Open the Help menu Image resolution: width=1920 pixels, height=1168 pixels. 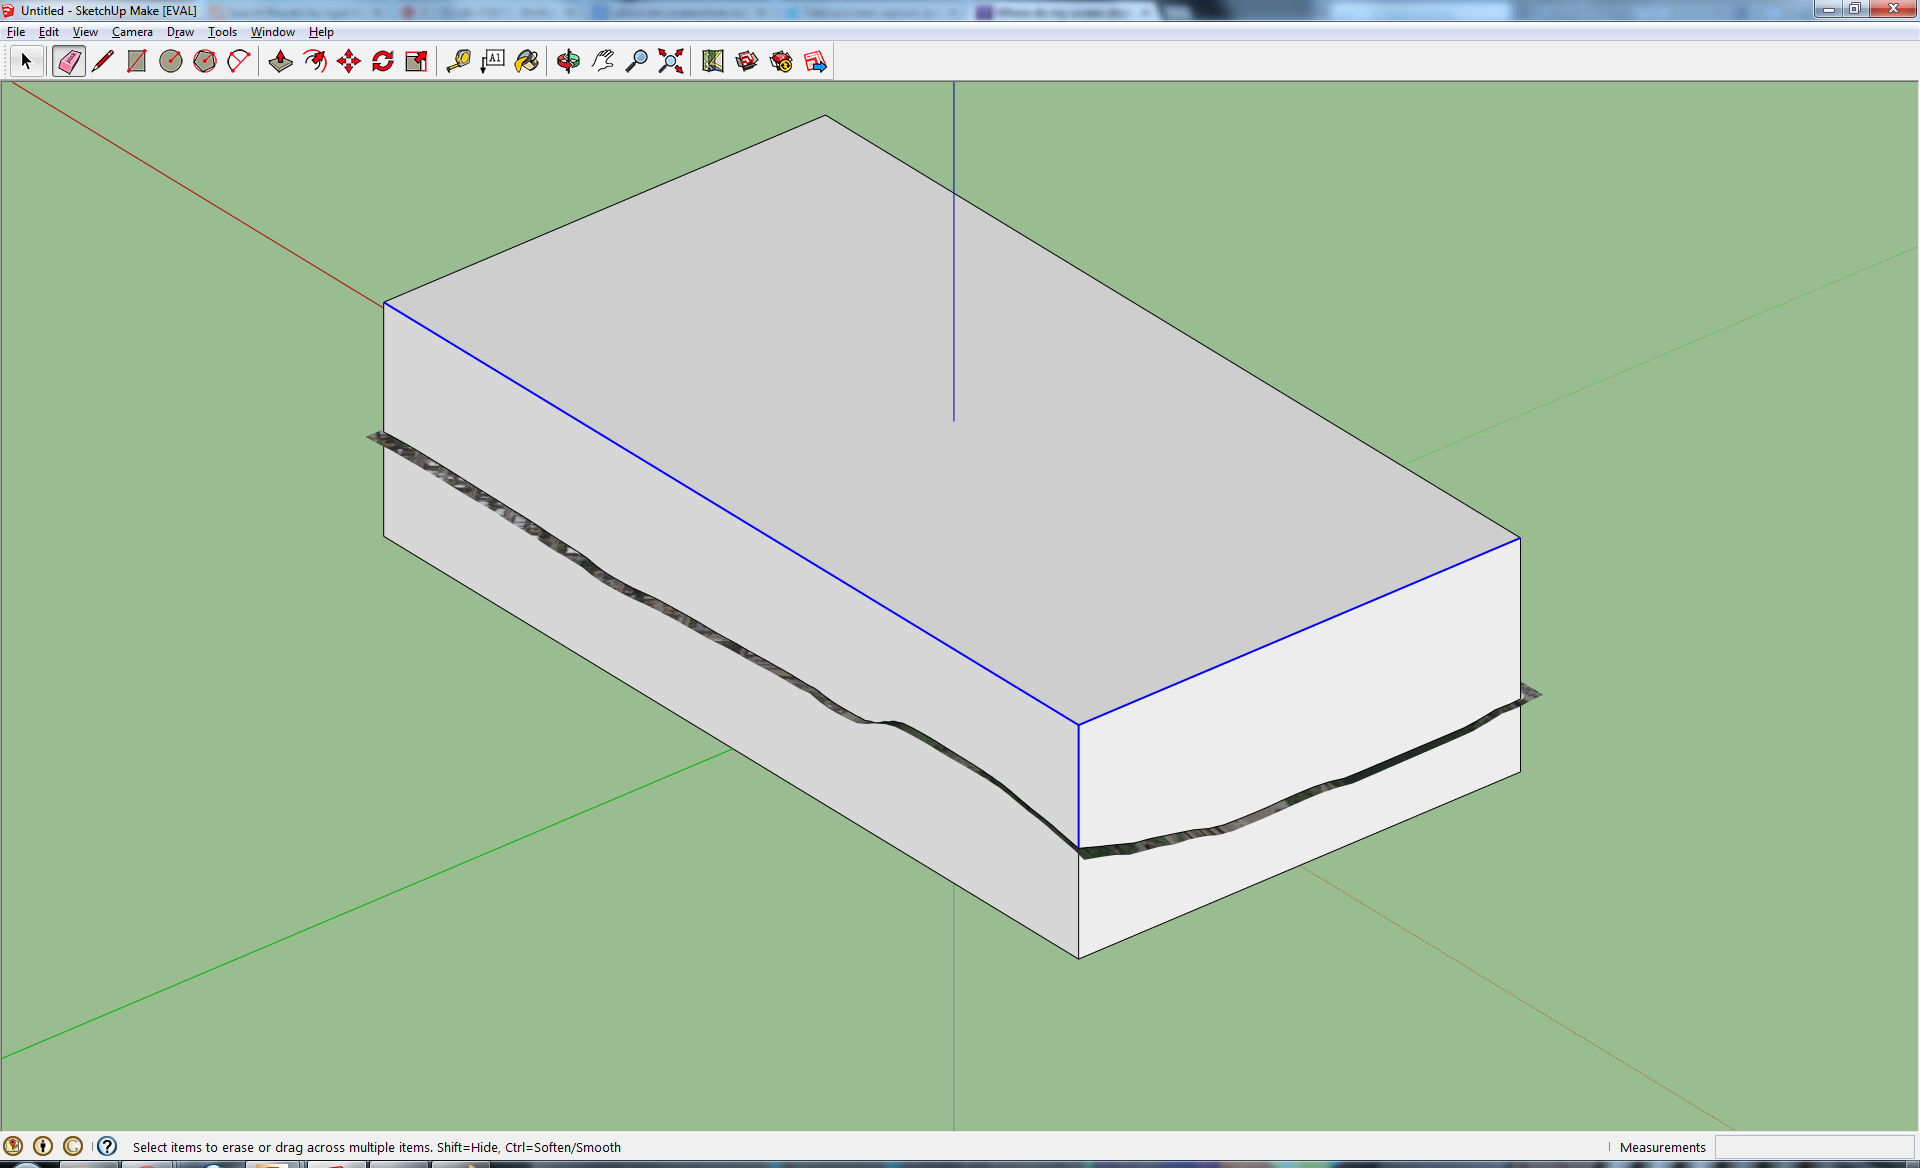pos(321,32)
